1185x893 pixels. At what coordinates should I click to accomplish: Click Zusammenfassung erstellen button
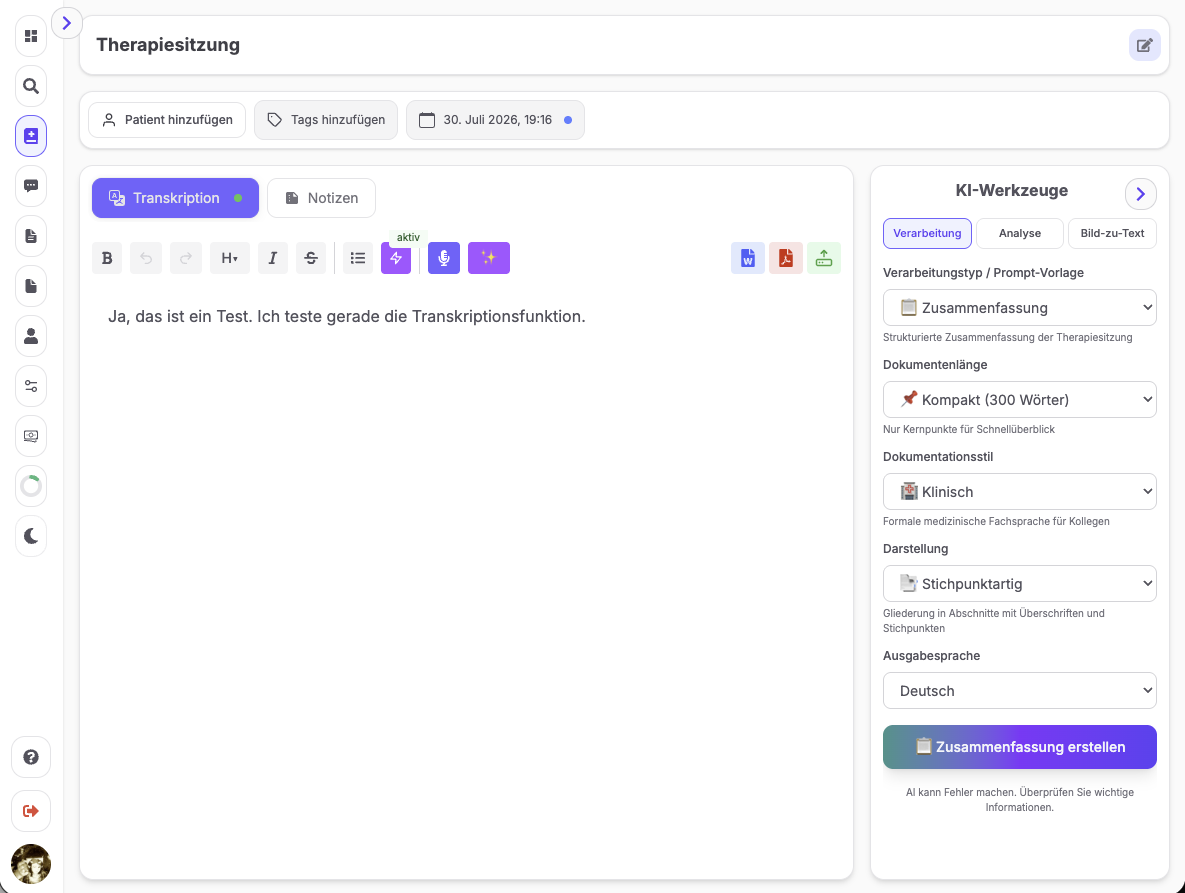(1019, 747)
